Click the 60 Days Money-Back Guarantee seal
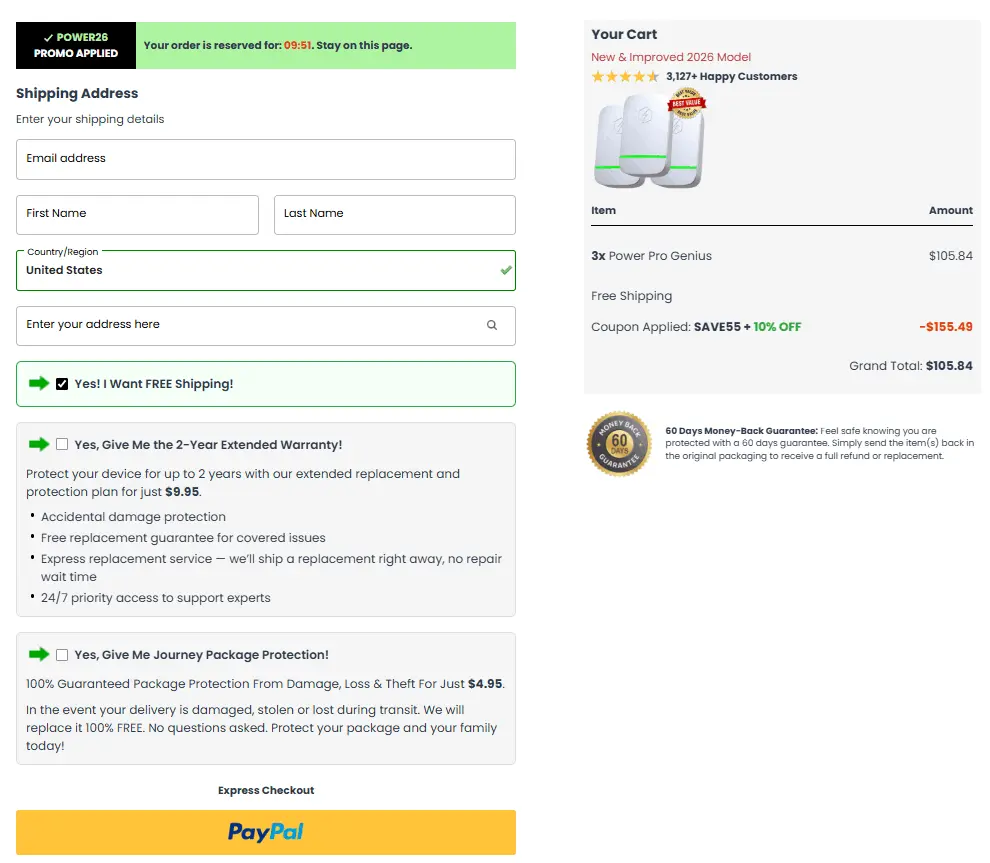This screenshot has width=990, height=863. click(x=618, y=443)
